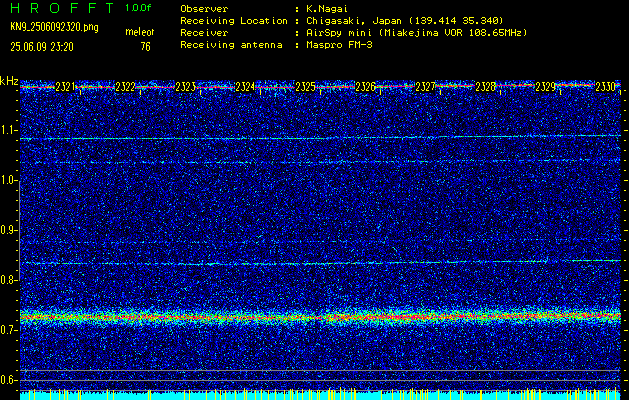Click the observer name K.Nagai
Screen dimensions: 629x400
click(327, 9)
